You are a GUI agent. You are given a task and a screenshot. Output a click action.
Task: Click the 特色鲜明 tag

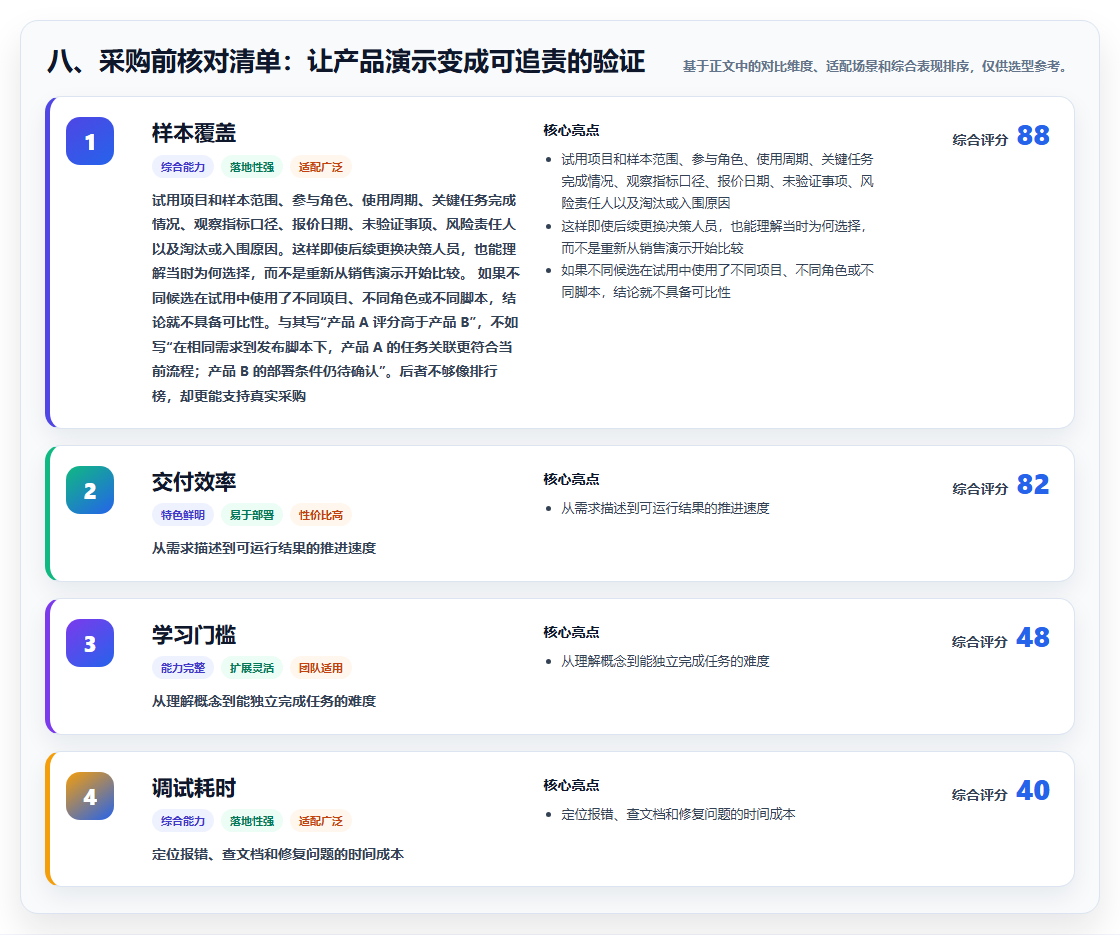click(183, 515)
